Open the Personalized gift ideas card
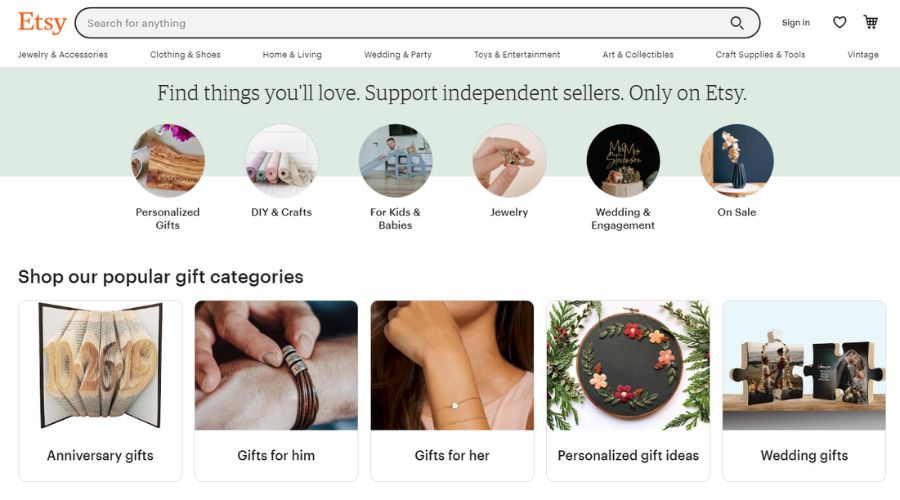 click(x=628, y=390)
